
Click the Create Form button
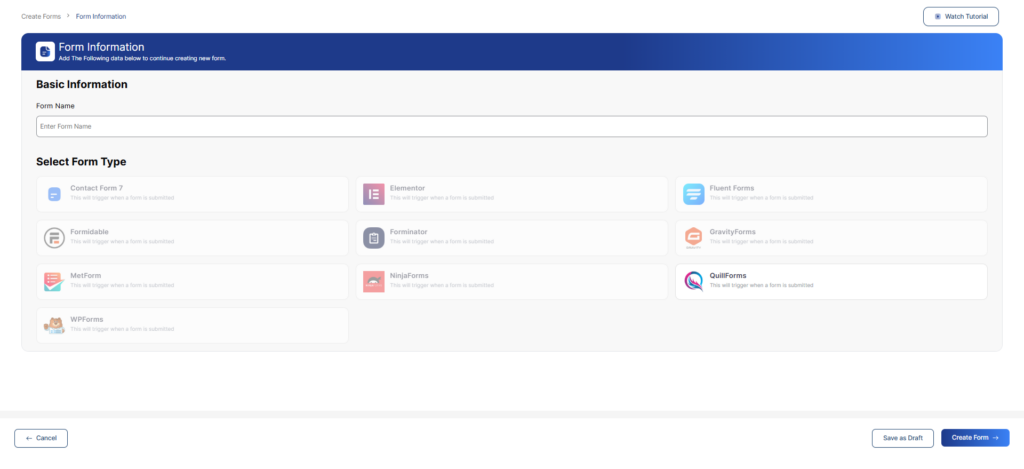[974, 438]
